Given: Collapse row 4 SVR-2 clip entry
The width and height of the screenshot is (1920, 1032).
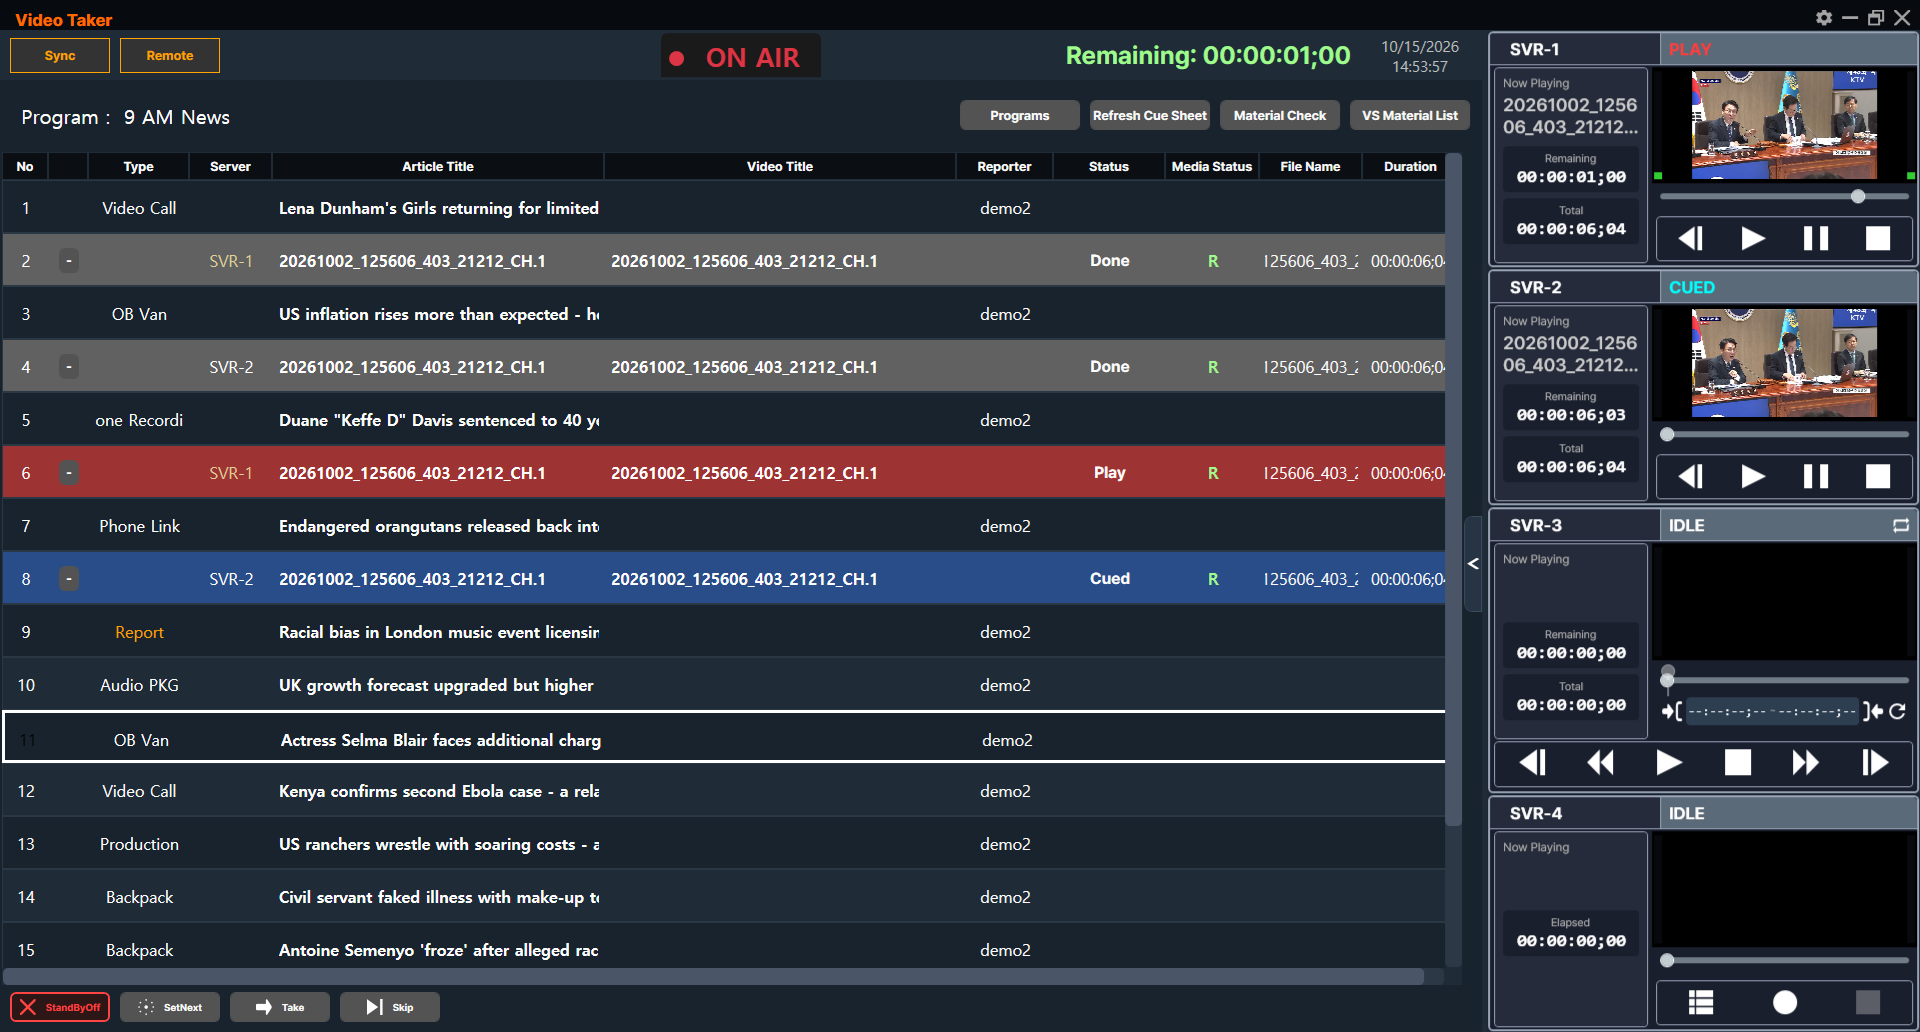Looking at the screenshot, I should [x=68, y=367].
